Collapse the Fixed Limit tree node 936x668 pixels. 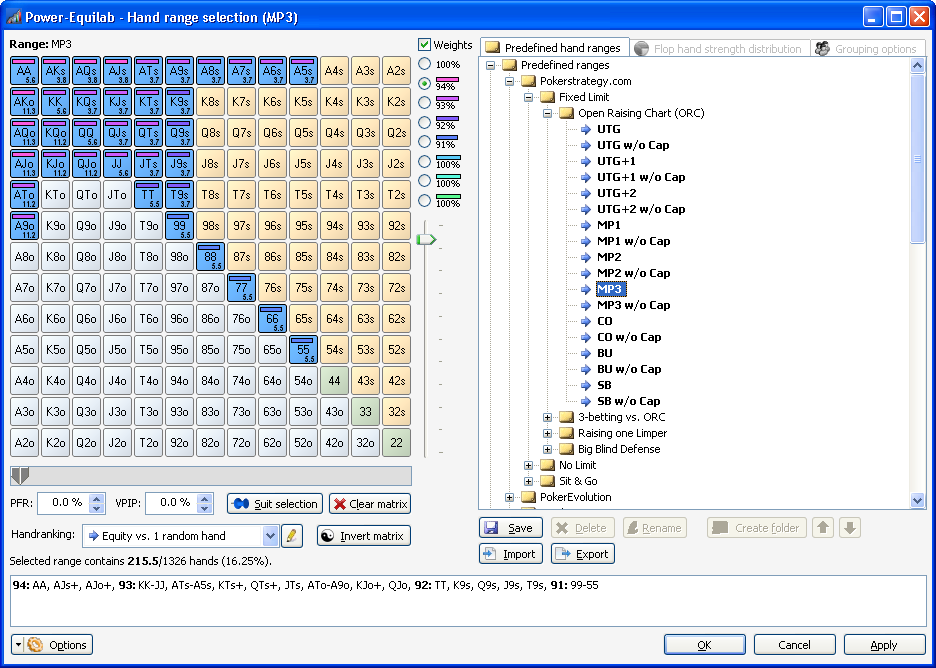point(528,97)
